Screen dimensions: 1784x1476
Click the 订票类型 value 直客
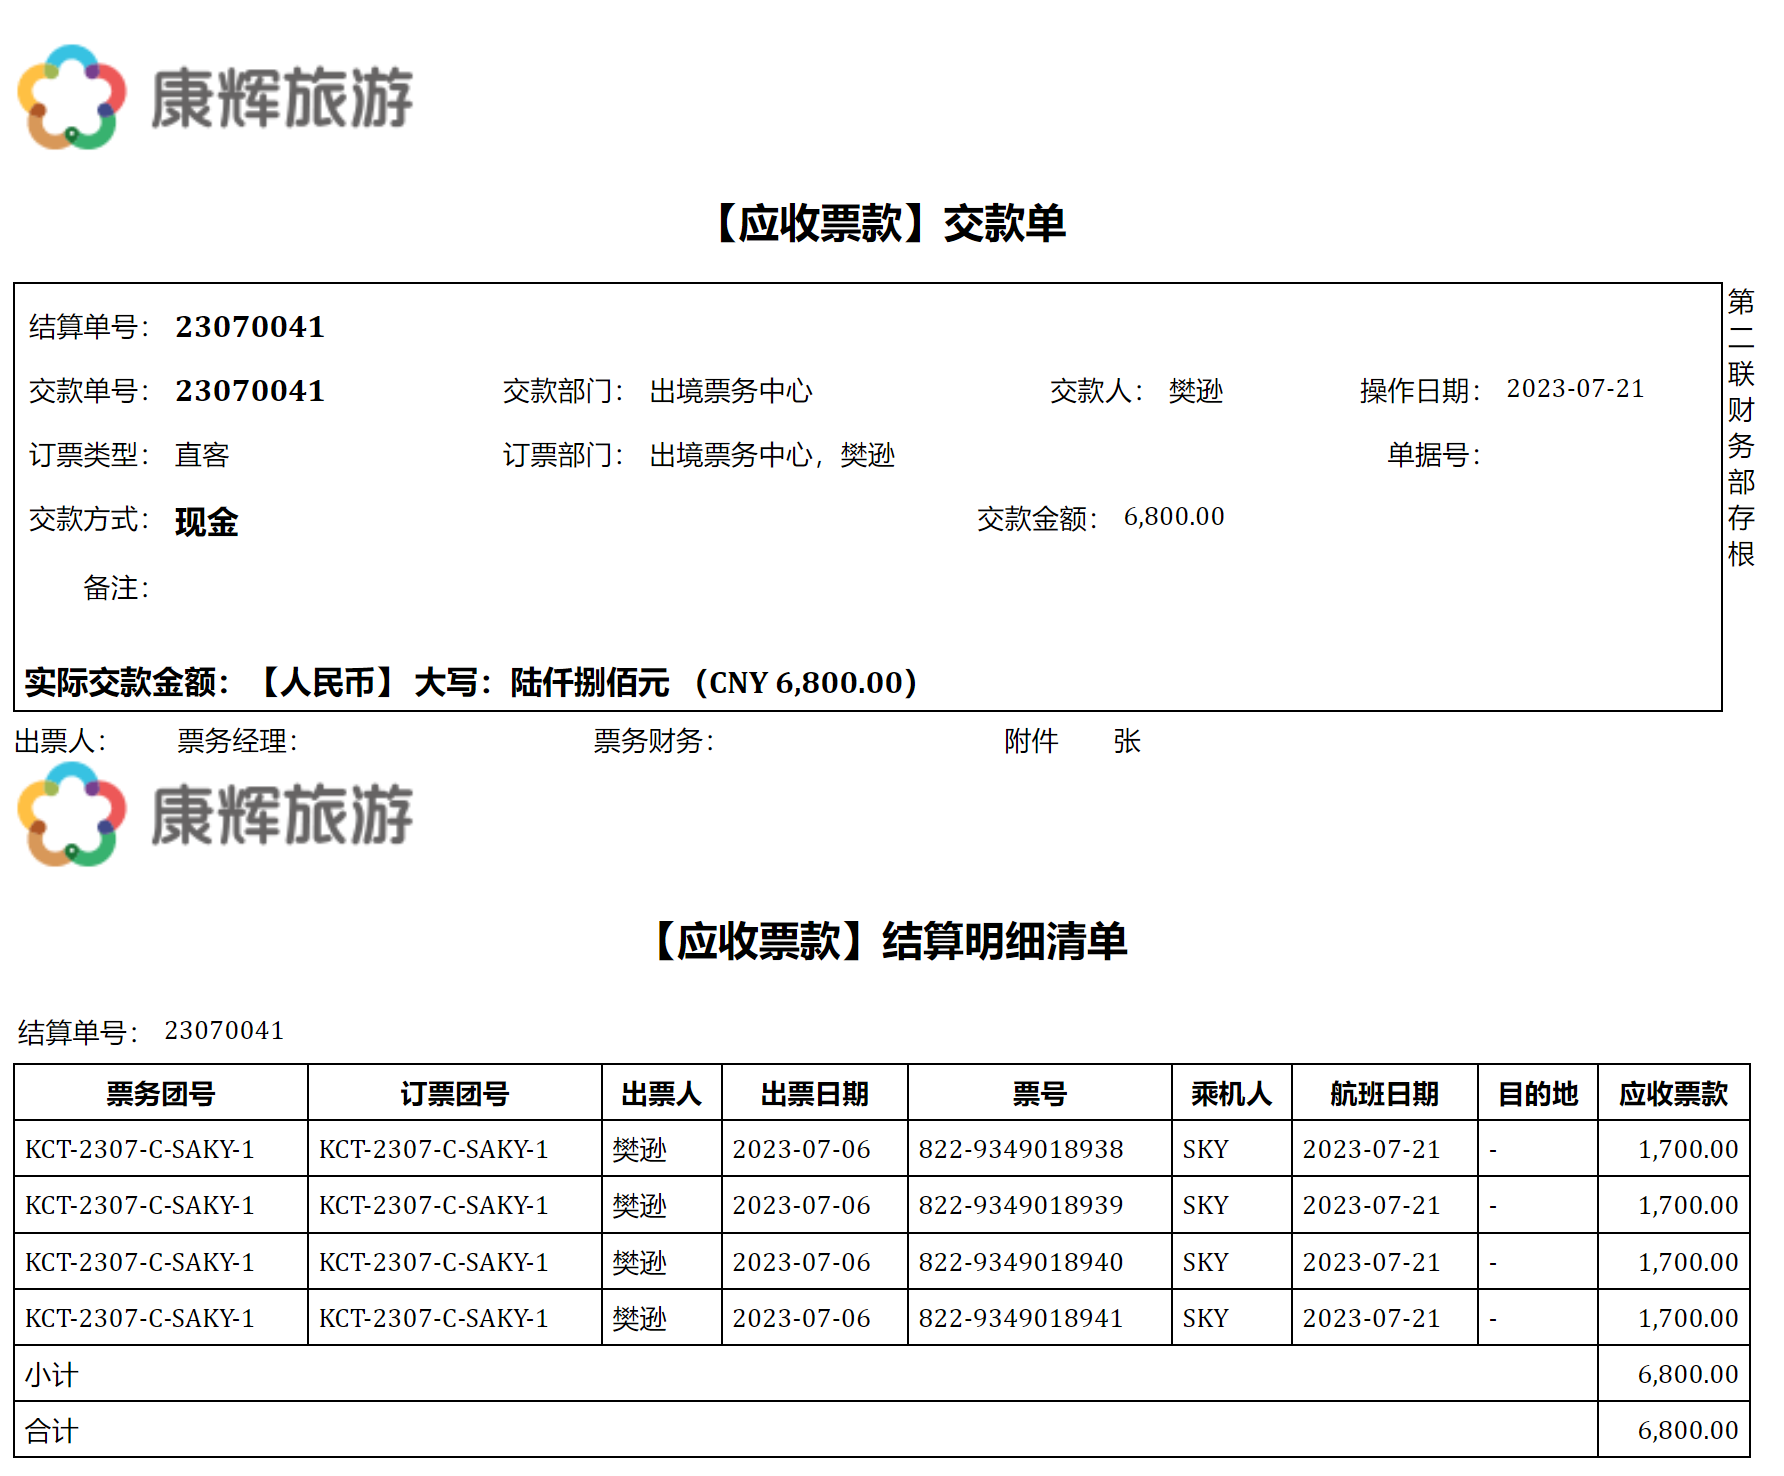tap(202, 455)
